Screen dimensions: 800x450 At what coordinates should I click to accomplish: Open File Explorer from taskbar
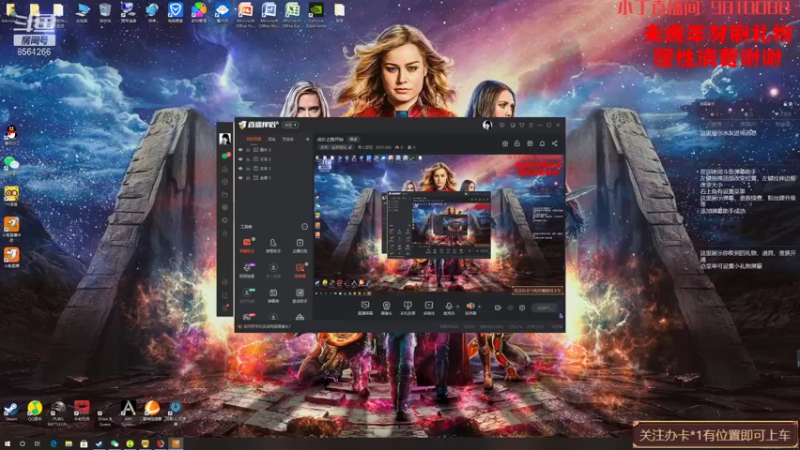pos(68,444)
